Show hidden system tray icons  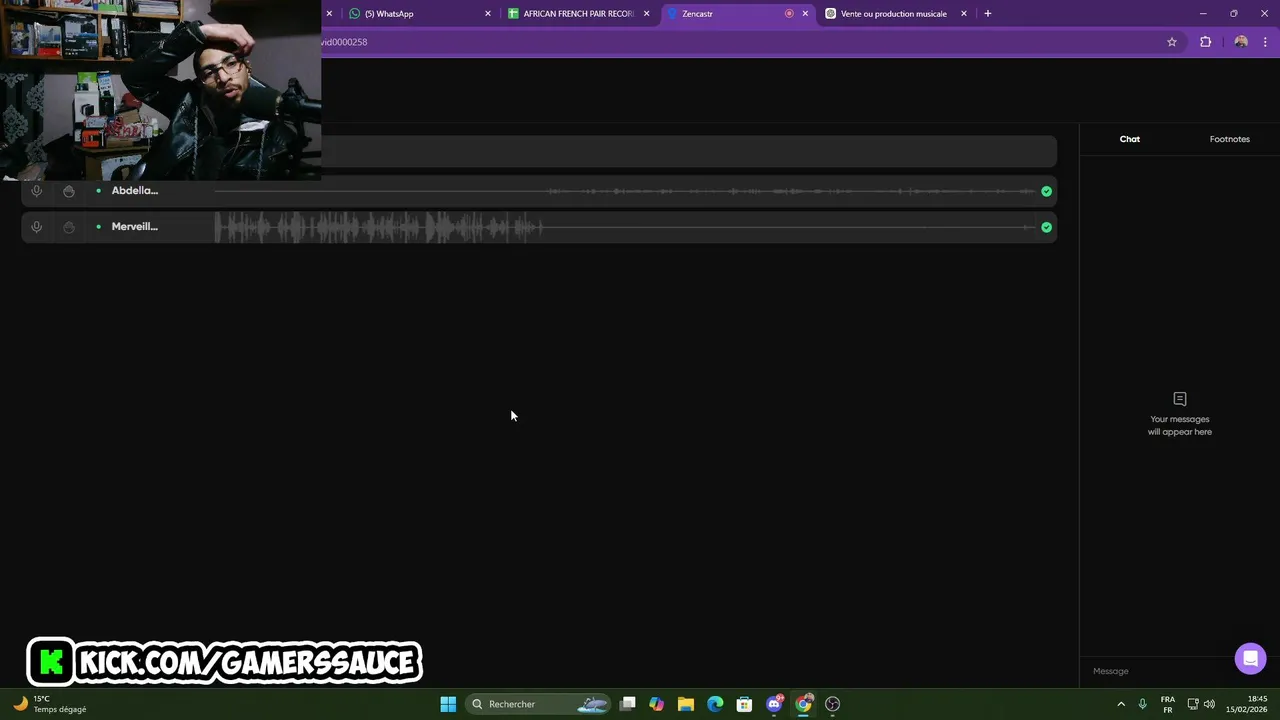1121,704
